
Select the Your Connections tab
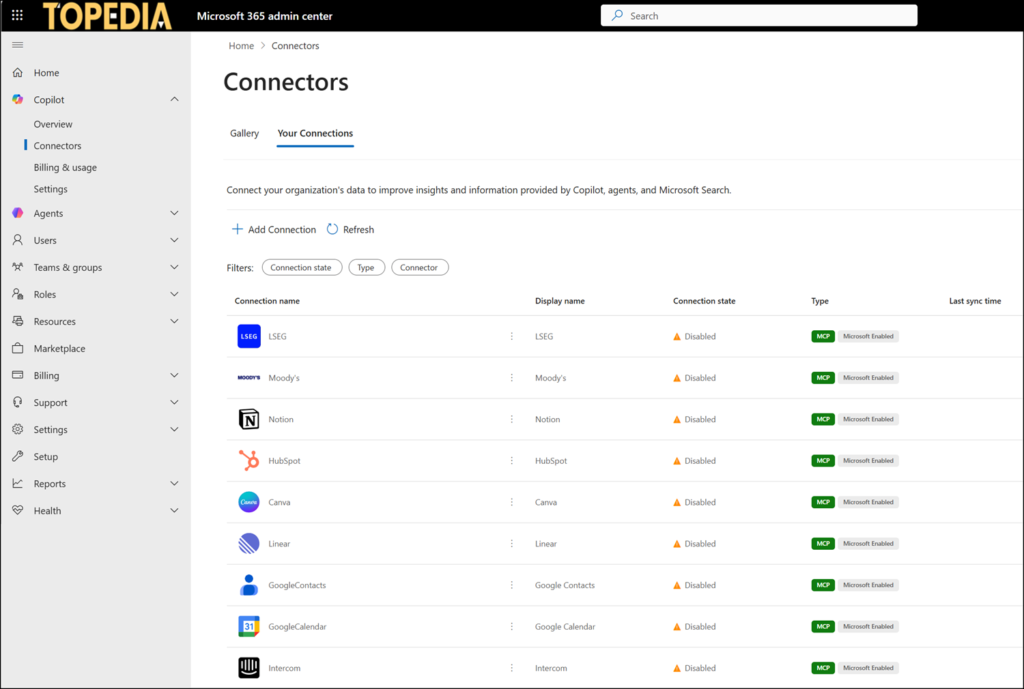coord(315,133)
